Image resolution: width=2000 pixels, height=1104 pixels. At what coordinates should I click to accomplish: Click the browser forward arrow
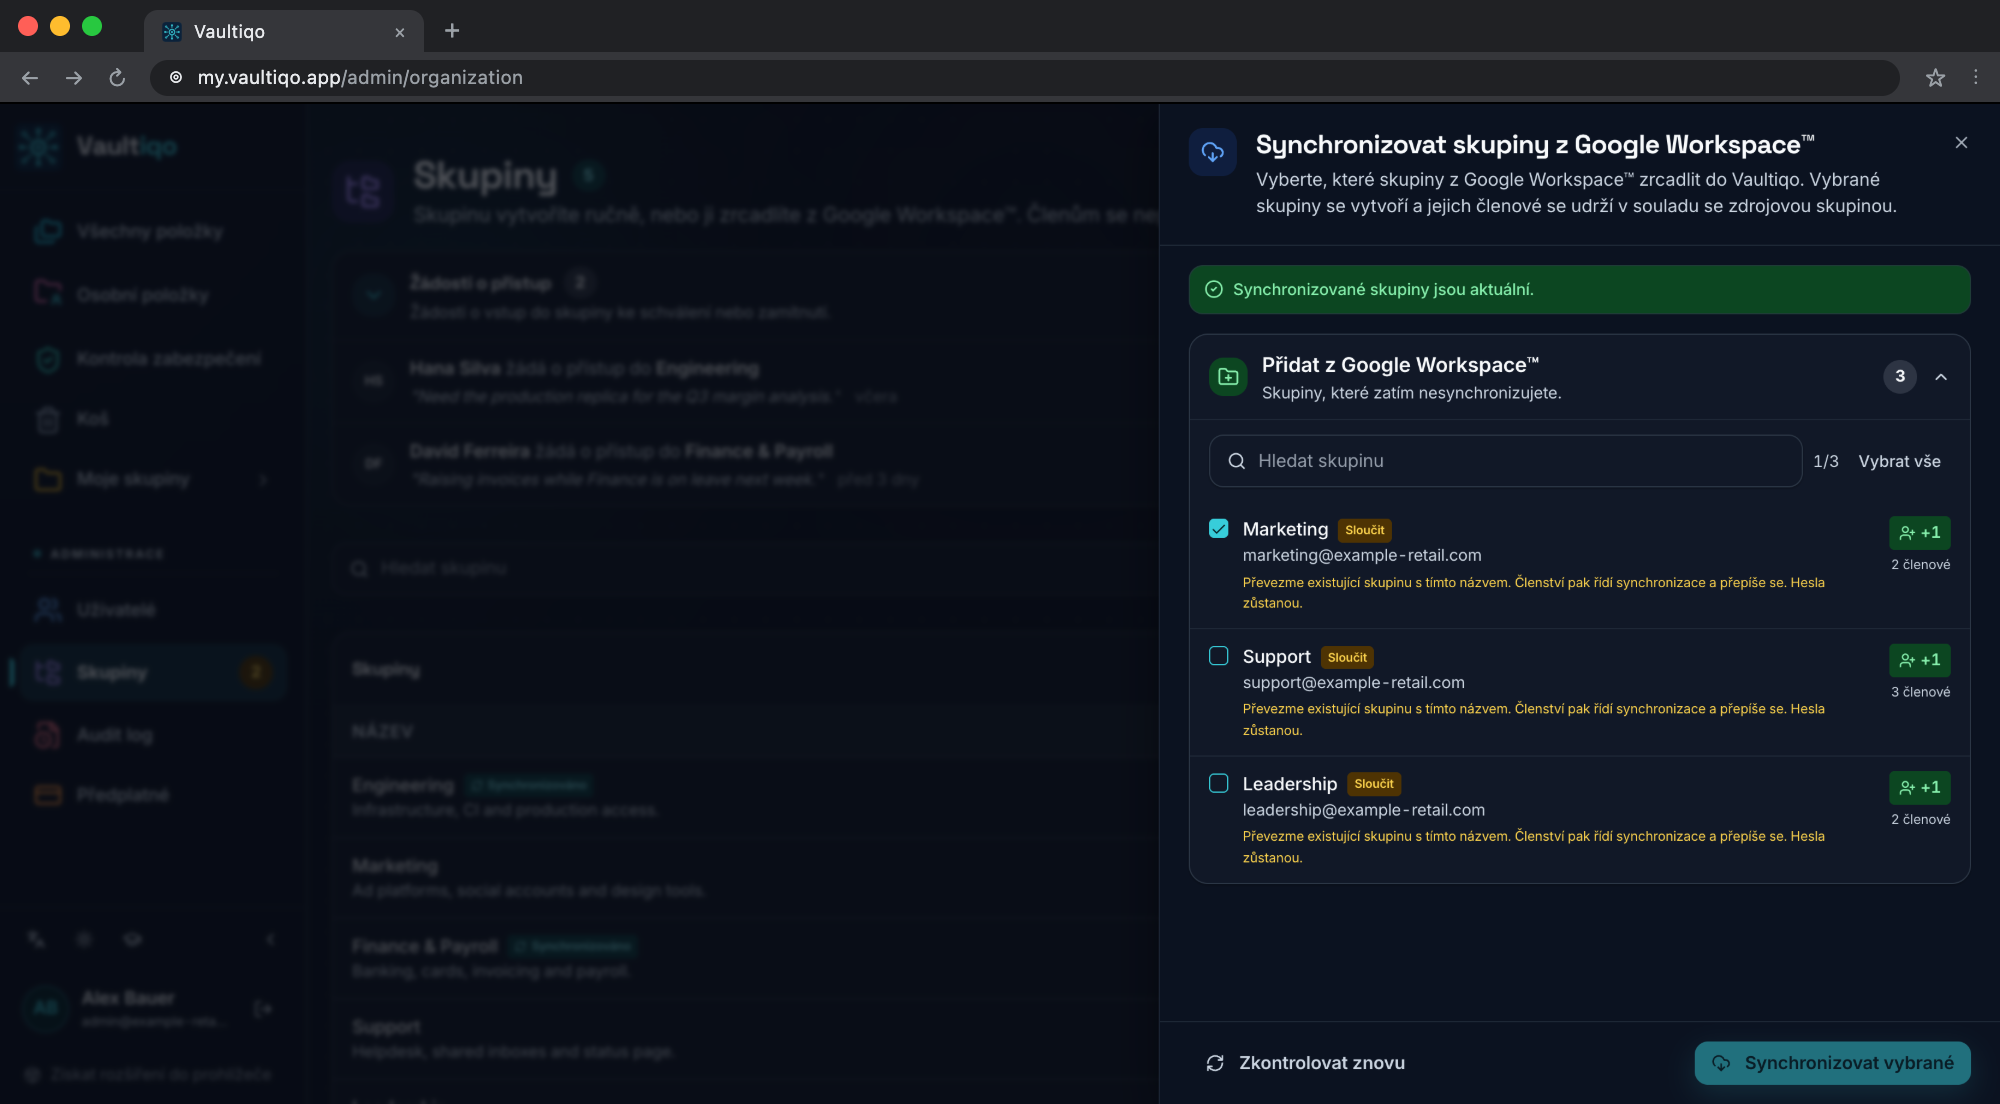click(x=74, y=77)
